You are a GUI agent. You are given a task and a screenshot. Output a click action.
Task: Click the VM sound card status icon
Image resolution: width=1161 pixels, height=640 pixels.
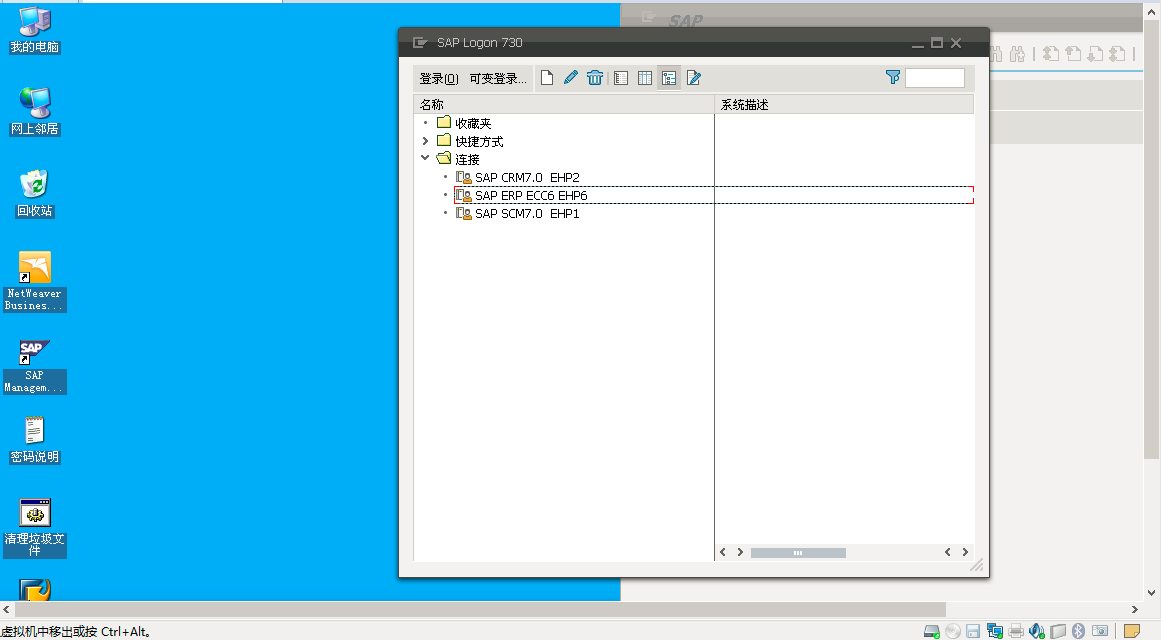[1037, 631]
